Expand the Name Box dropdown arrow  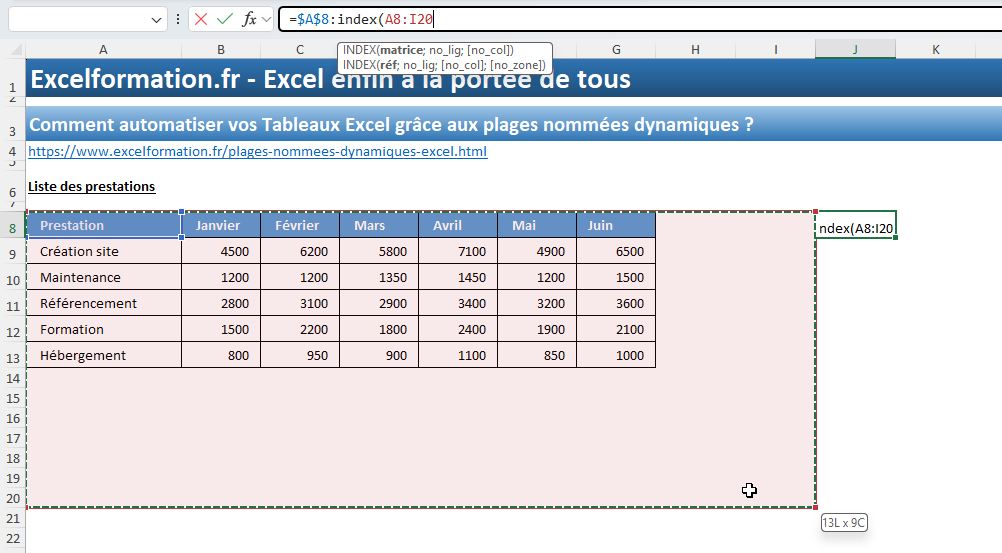coord(156,20)
